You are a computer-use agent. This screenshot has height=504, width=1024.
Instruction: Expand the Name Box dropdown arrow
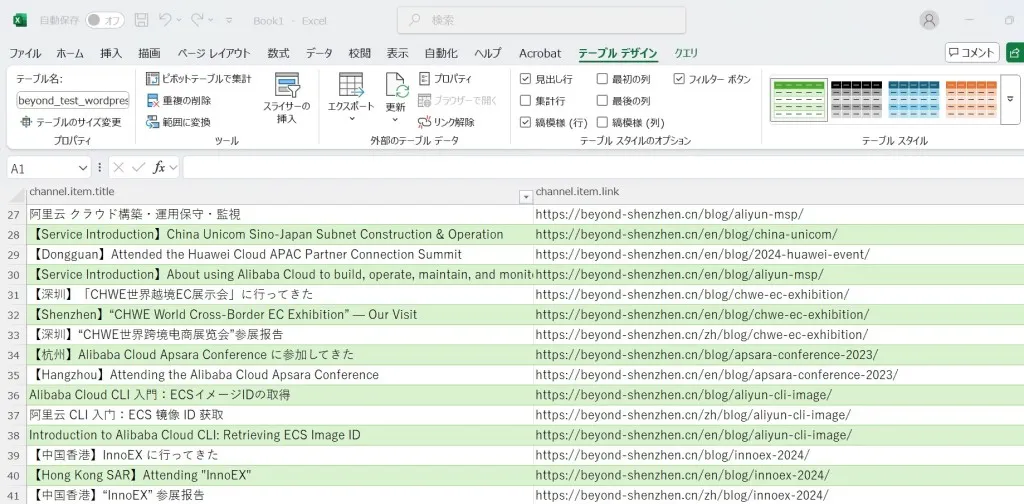[82, 168]
